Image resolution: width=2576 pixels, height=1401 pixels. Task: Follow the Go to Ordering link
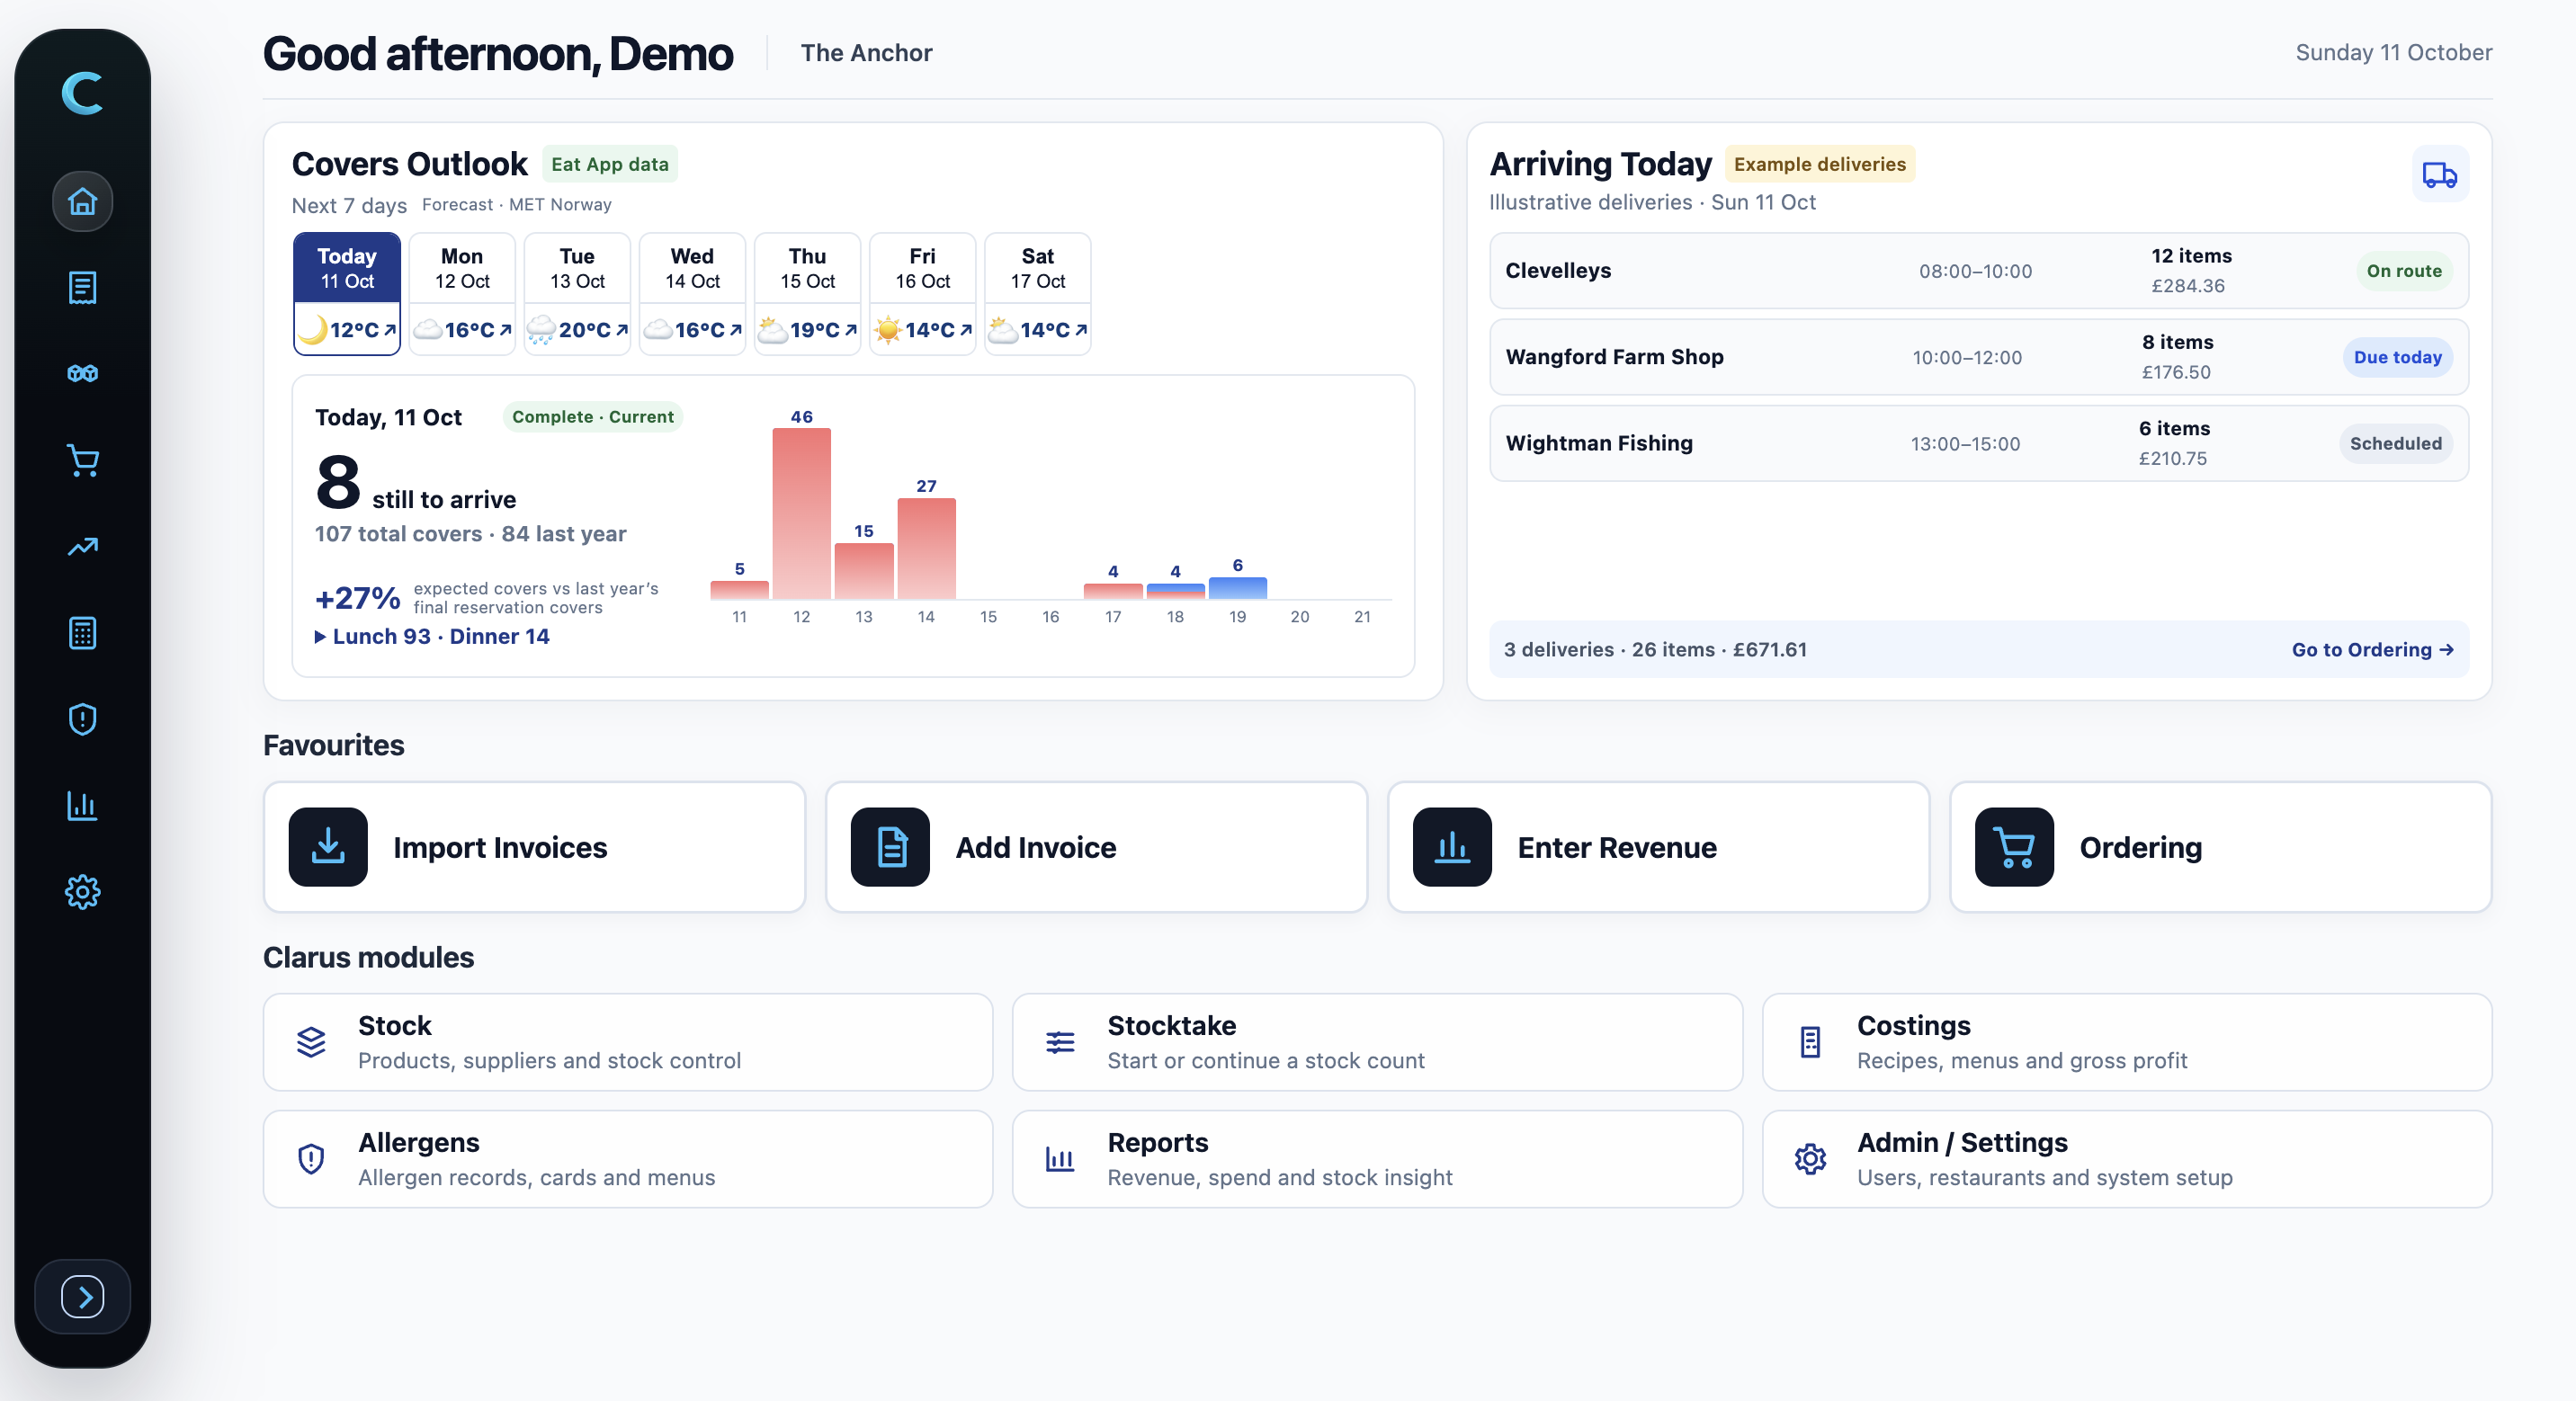coord(2372,650)
